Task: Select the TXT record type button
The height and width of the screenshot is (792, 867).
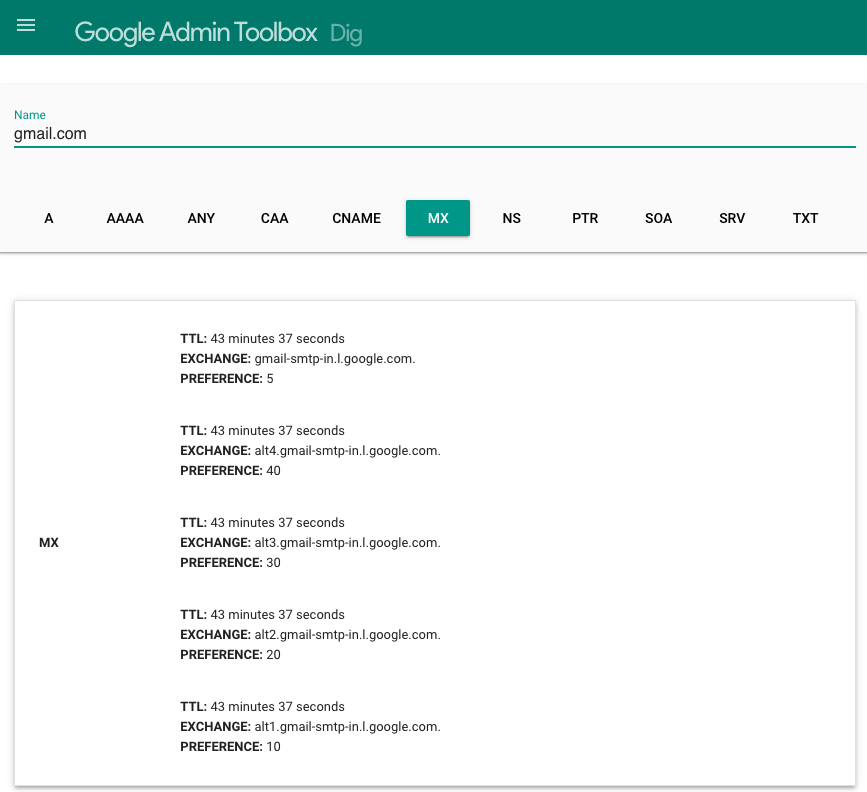Action: (x=805, y=218)
